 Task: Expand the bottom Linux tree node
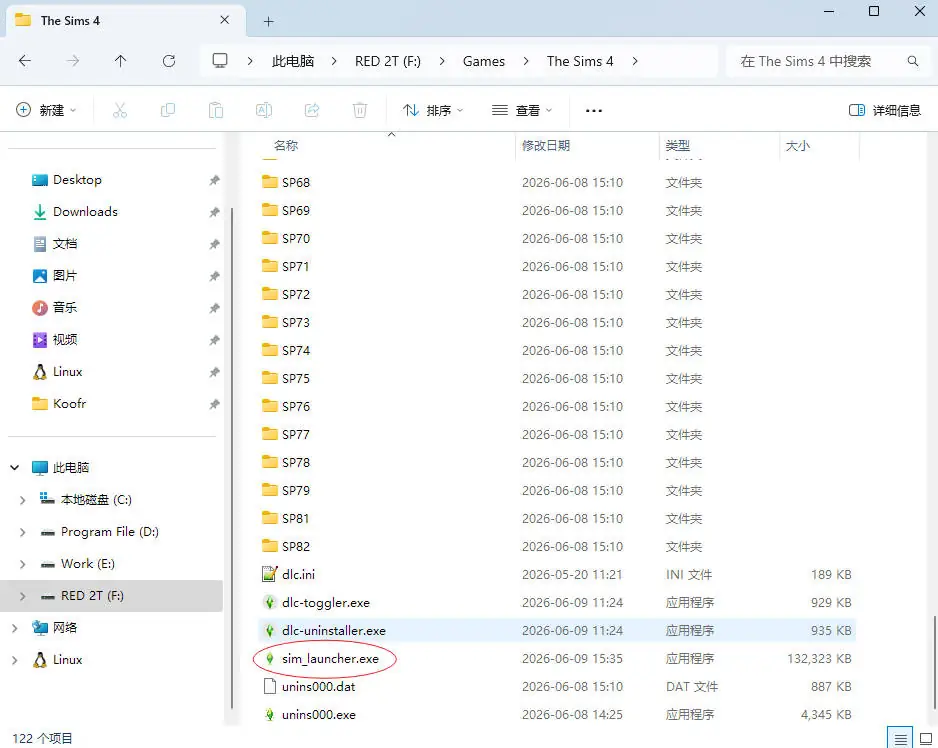15,660
